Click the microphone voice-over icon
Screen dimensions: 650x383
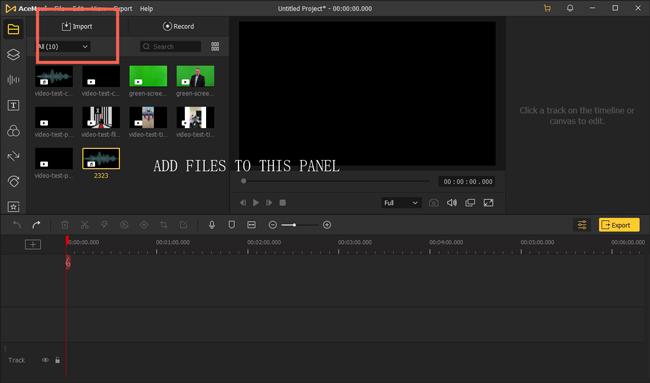tap(212, 225)
